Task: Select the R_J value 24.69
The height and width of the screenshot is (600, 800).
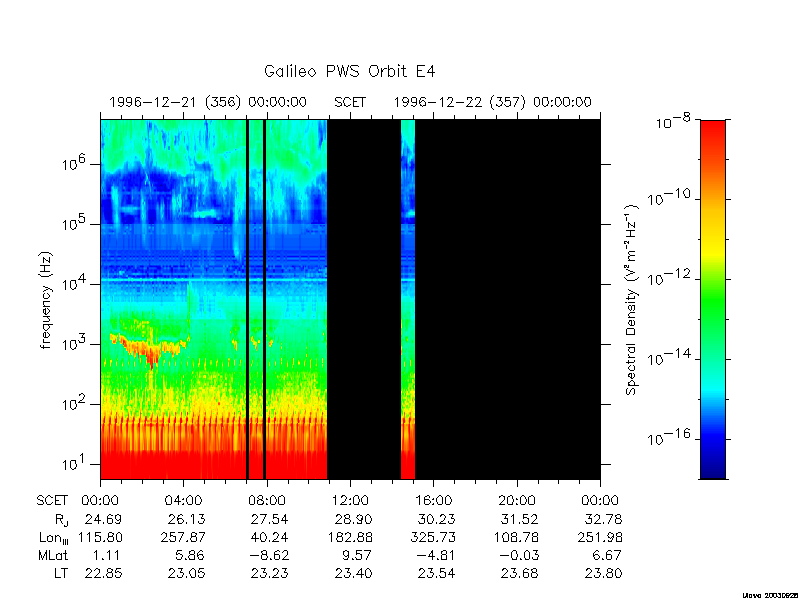Action: click(104, 519)
